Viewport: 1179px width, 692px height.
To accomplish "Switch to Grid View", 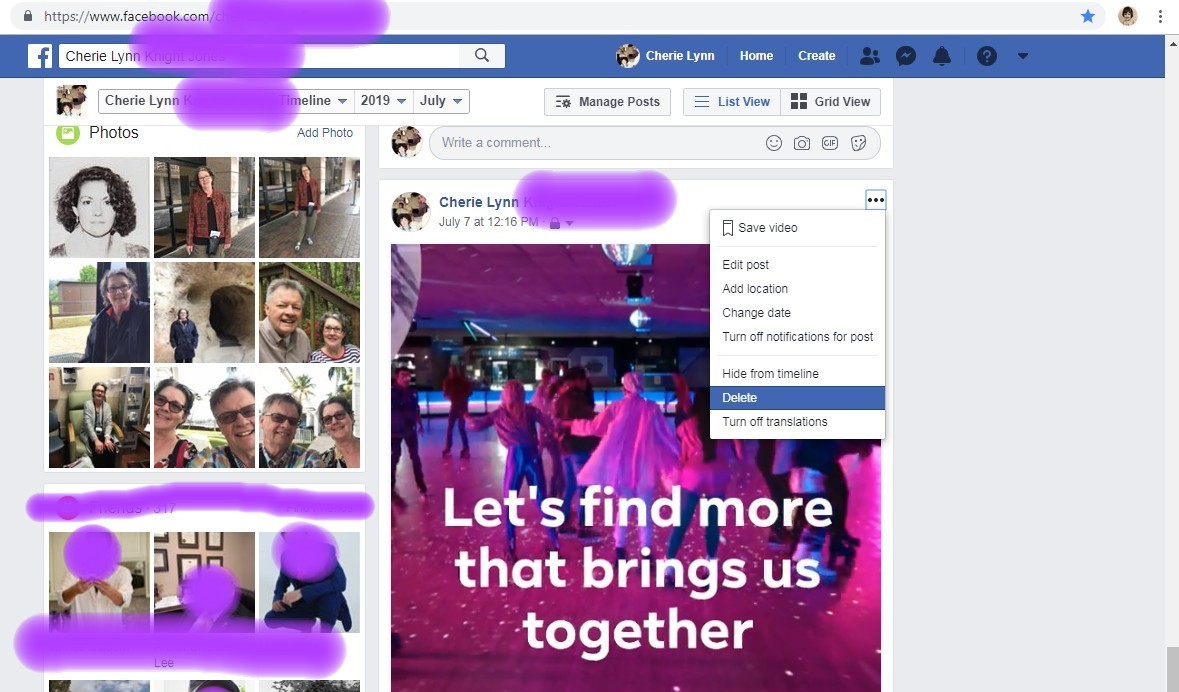I will point(830,102).
